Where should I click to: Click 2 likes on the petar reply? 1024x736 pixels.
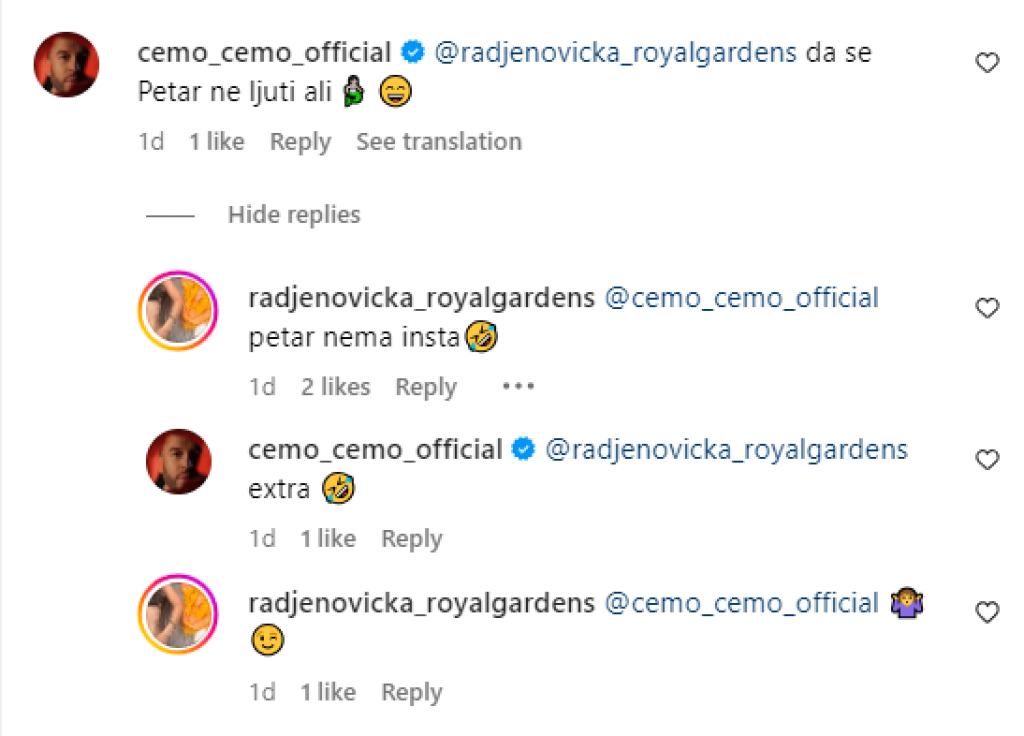(335, 386)
